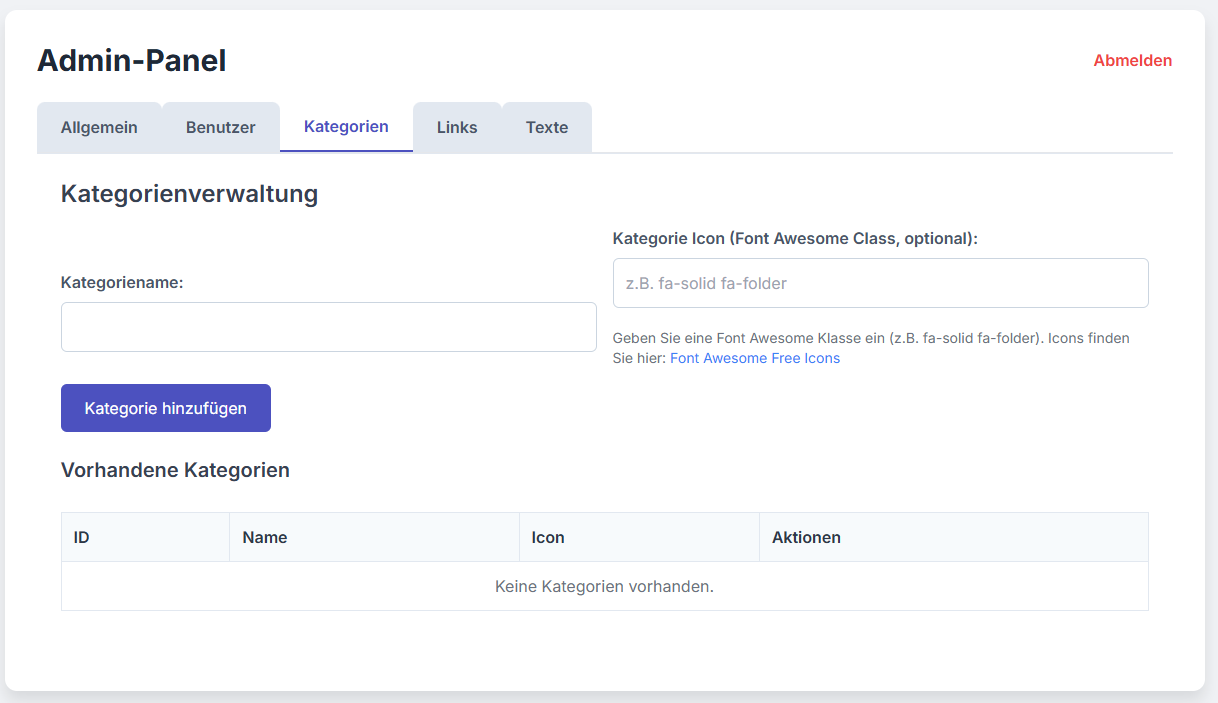
Task: Switch to the Allgemein tab
Action: (99, 127)
